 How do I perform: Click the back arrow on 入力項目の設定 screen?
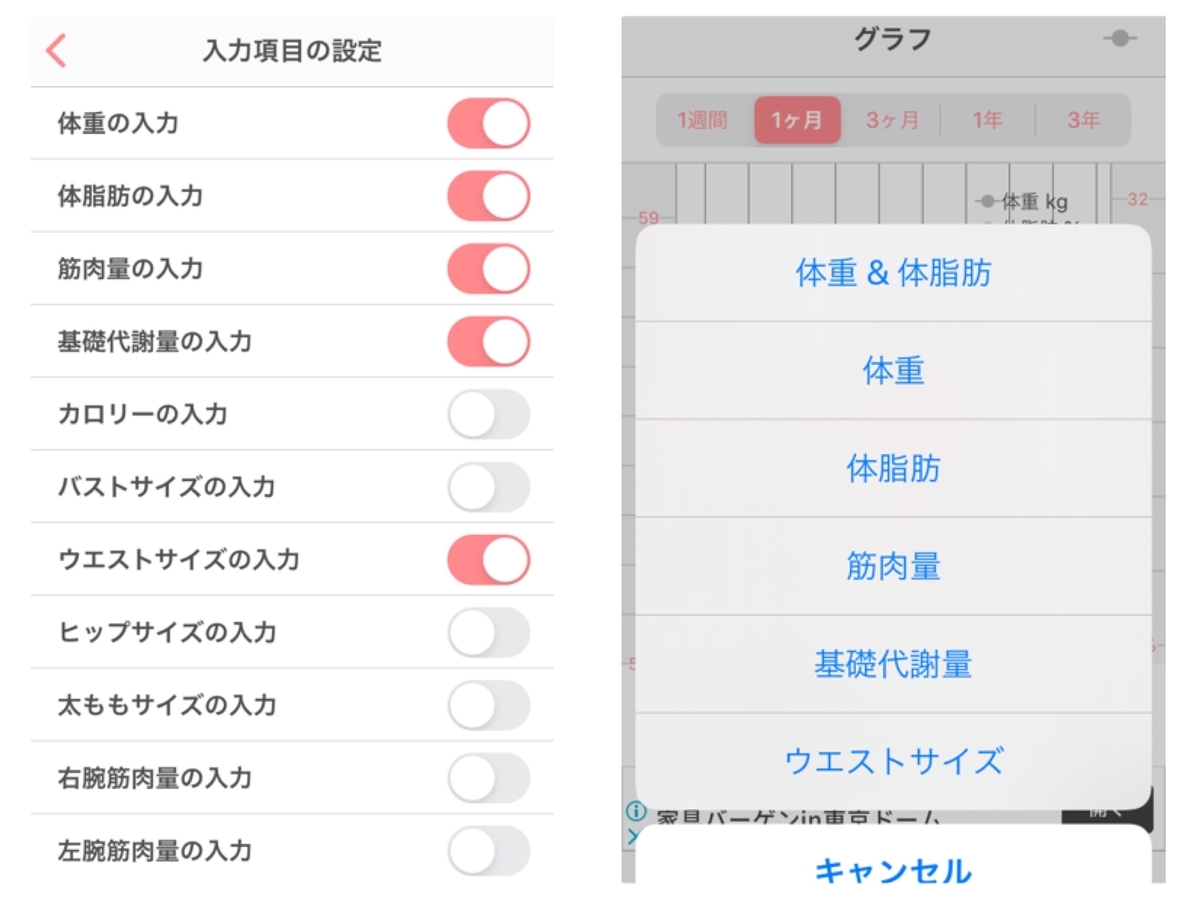click(57, 48)
